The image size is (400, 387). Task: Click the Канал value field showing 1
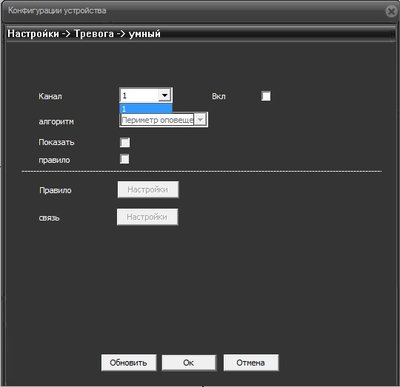pyautogui.click(x=139, y=96)
